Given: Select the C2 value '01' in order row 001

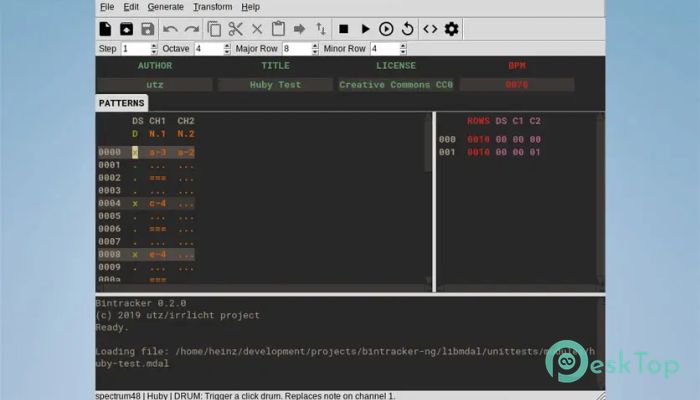Looking at the screenshot, I should pos(535,152).
